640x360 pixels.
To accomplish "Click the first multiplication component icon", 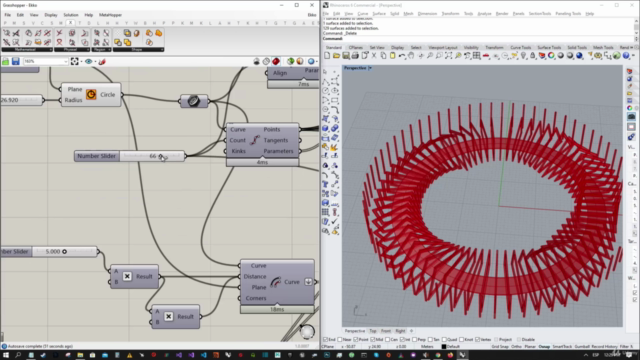I will pos(127,276).
